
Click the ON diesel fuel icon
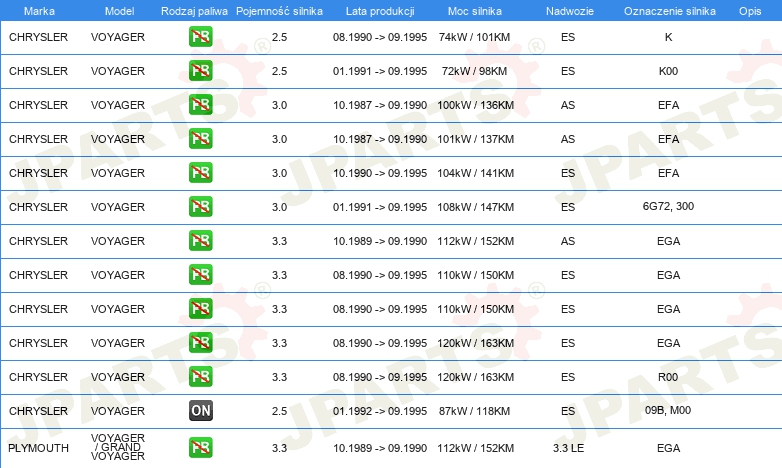200,410
